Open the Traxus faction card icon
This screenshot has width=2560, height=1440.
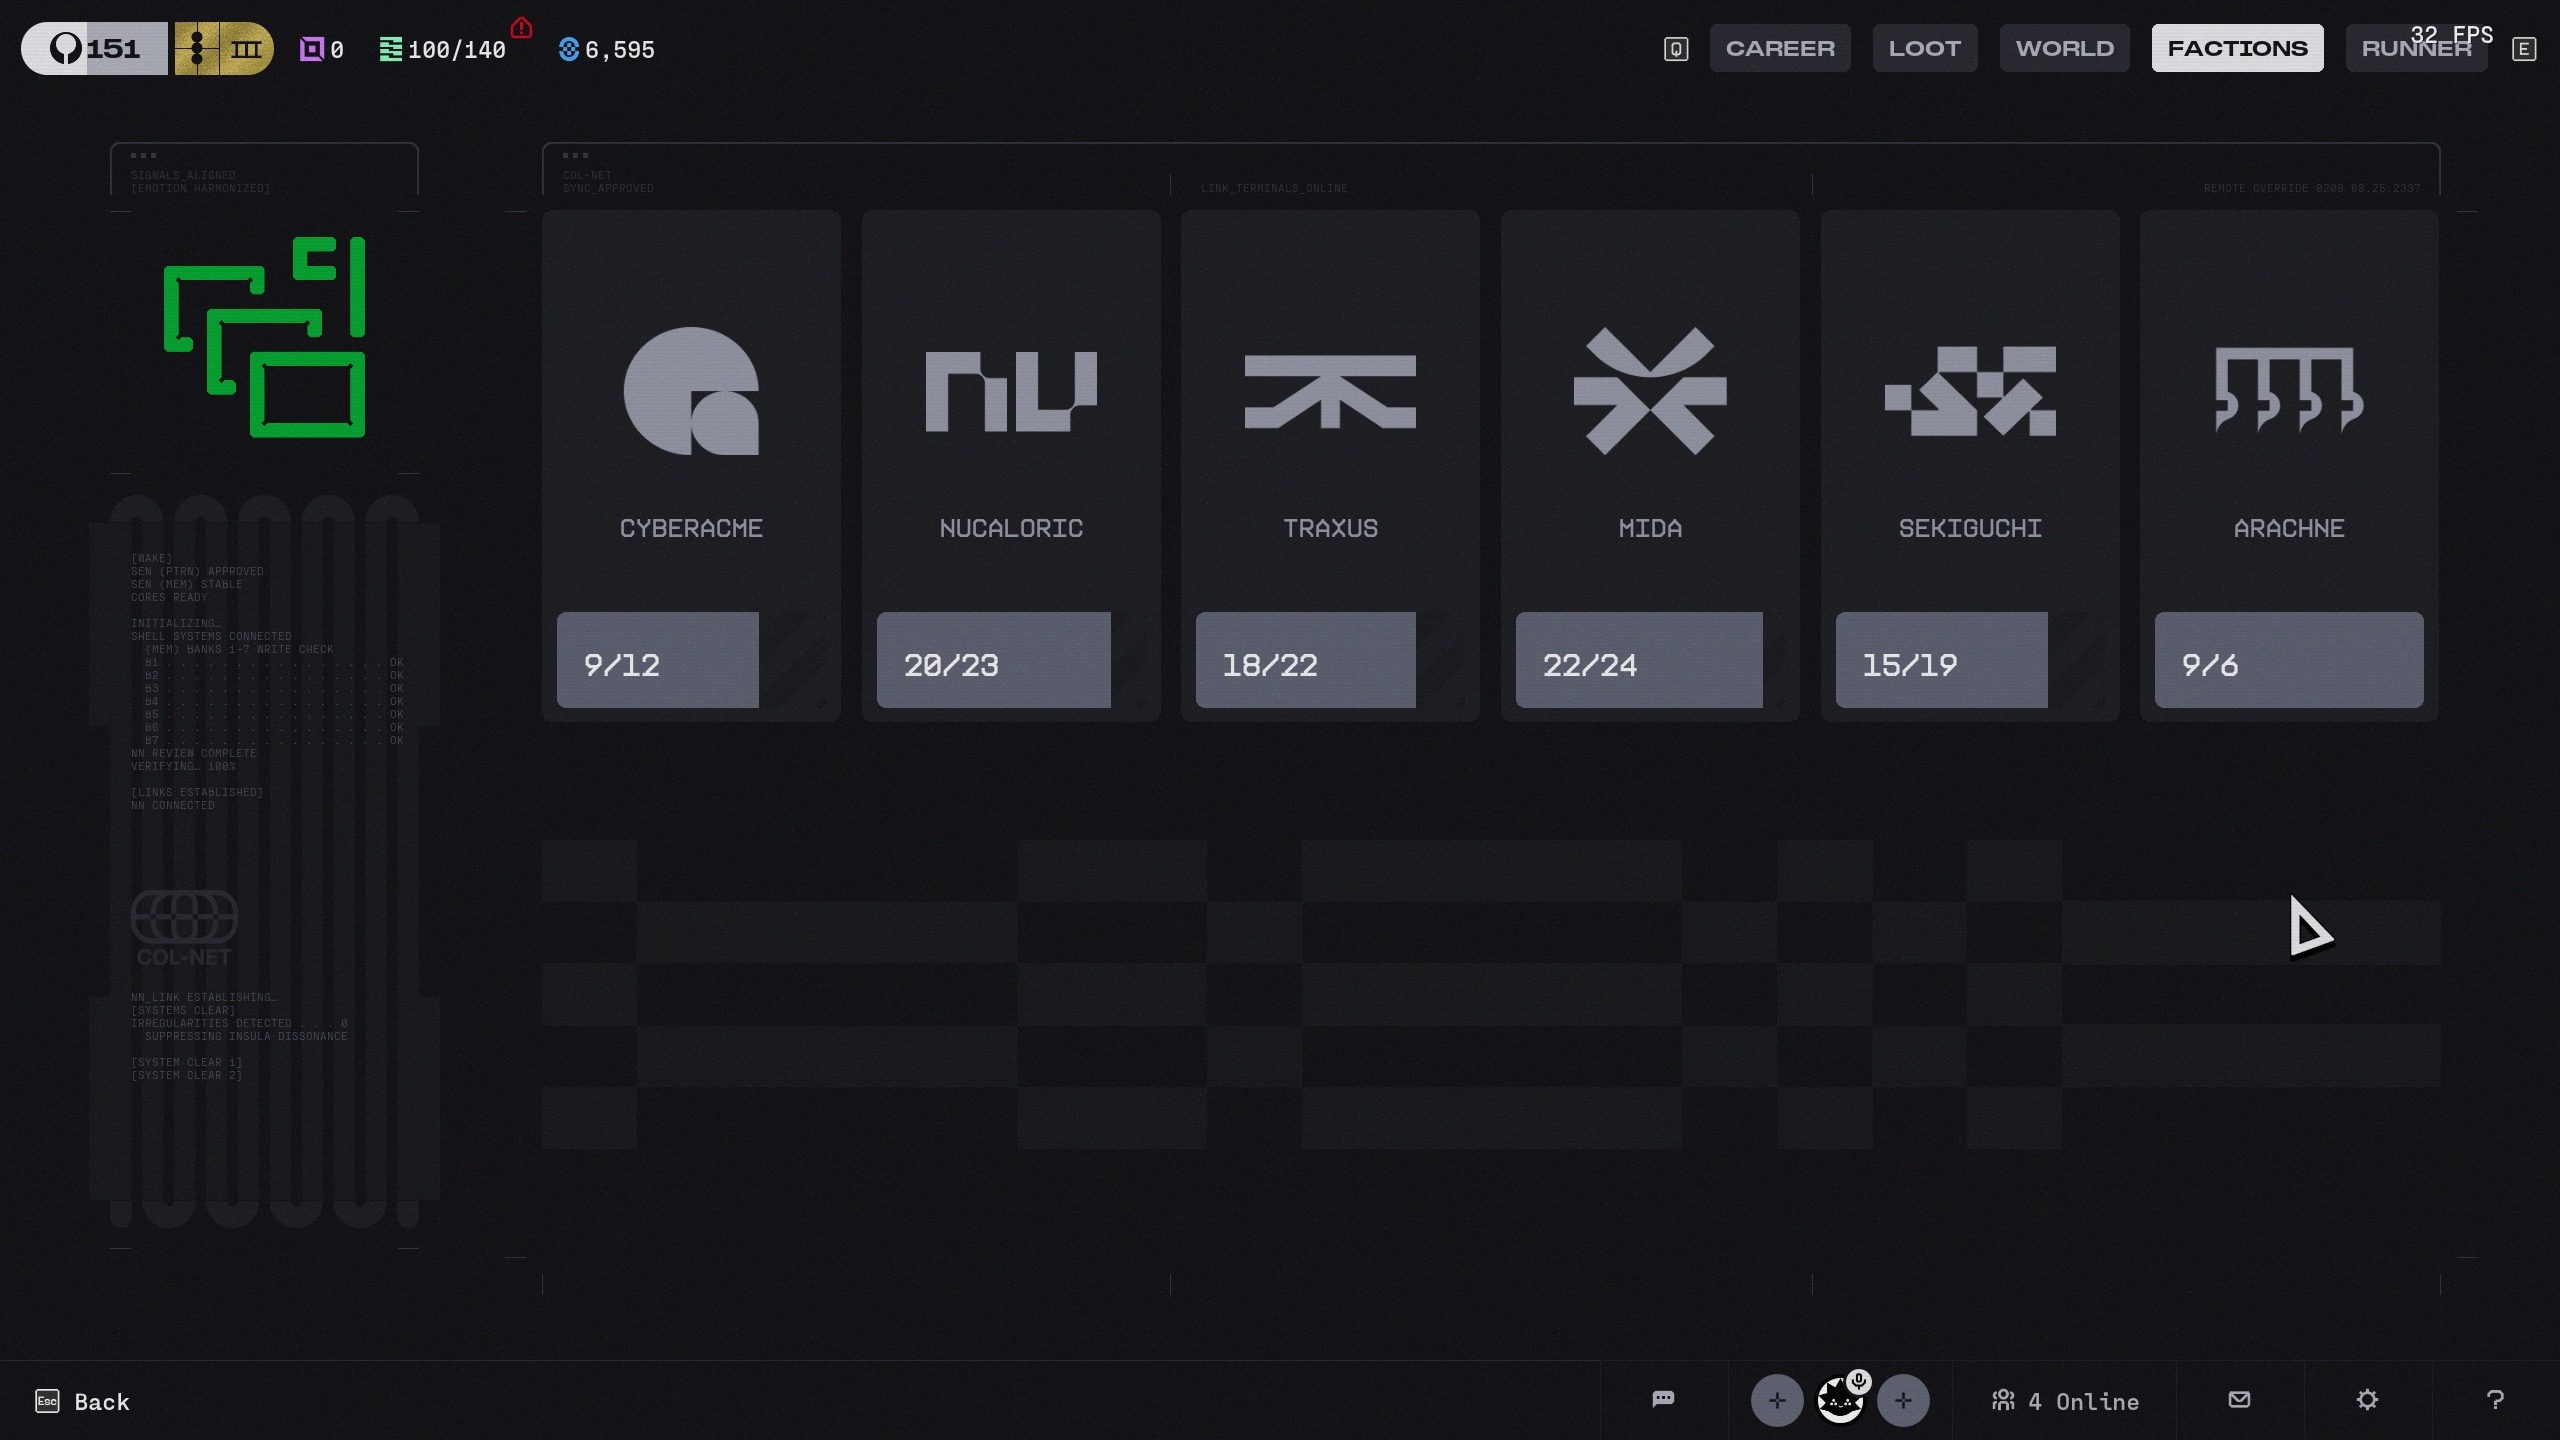tap(1330, 391)
